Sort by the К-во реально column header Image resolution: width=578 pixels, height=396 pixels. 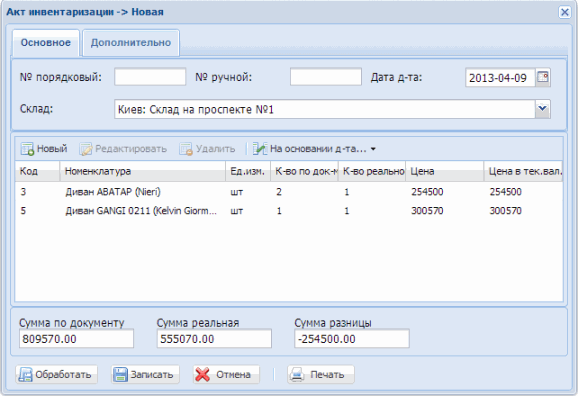[x=372, y=171]
